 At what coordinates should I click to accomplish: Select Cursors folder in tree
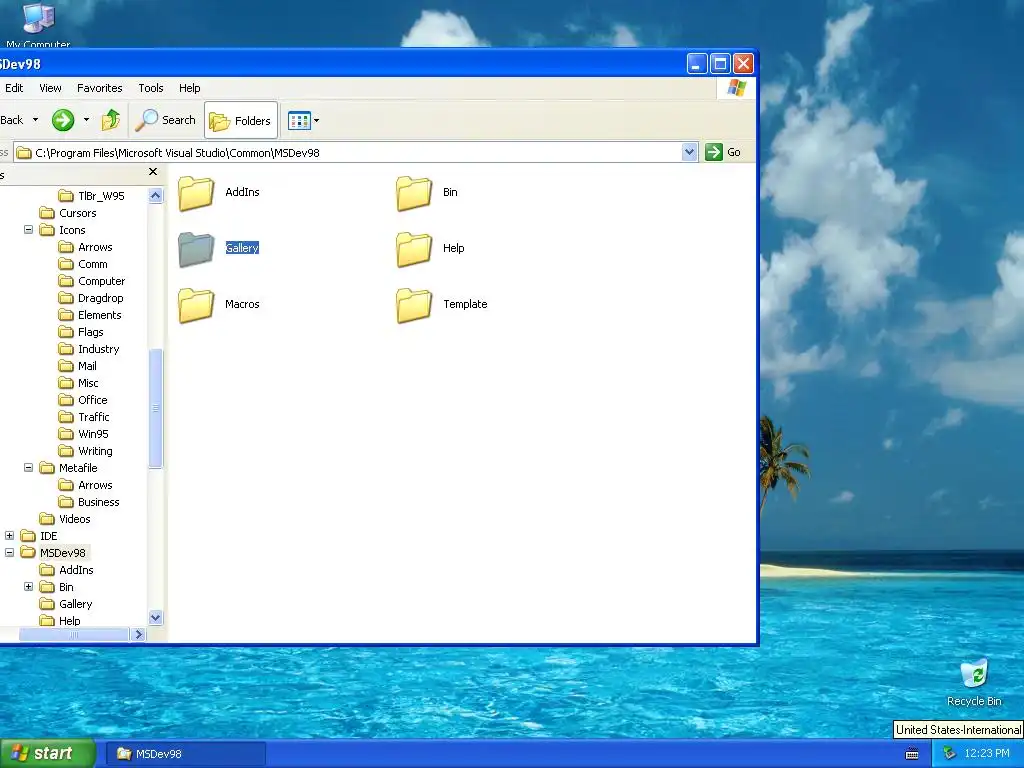pos(68,213)
